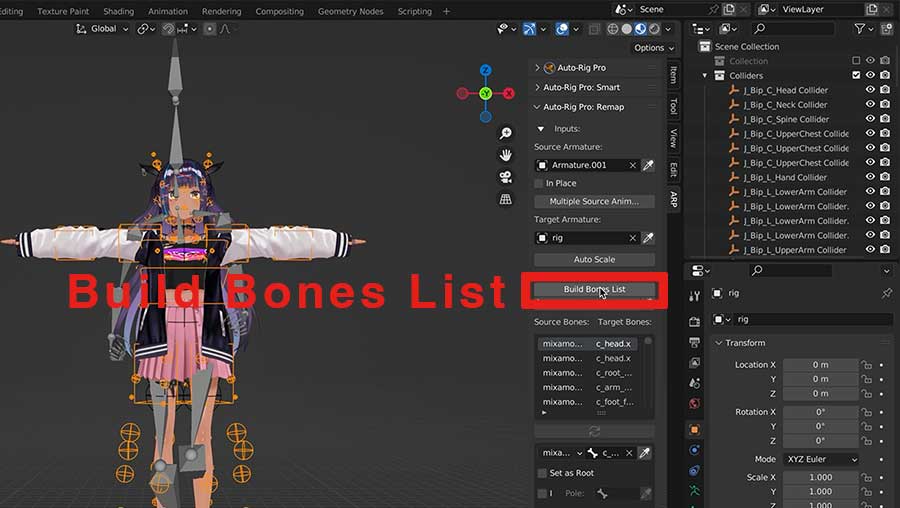Image resolution: width=900 pixels, height=508 pixels.
Task: Click the Scale X value field
Action: click(x=821, y=478)
